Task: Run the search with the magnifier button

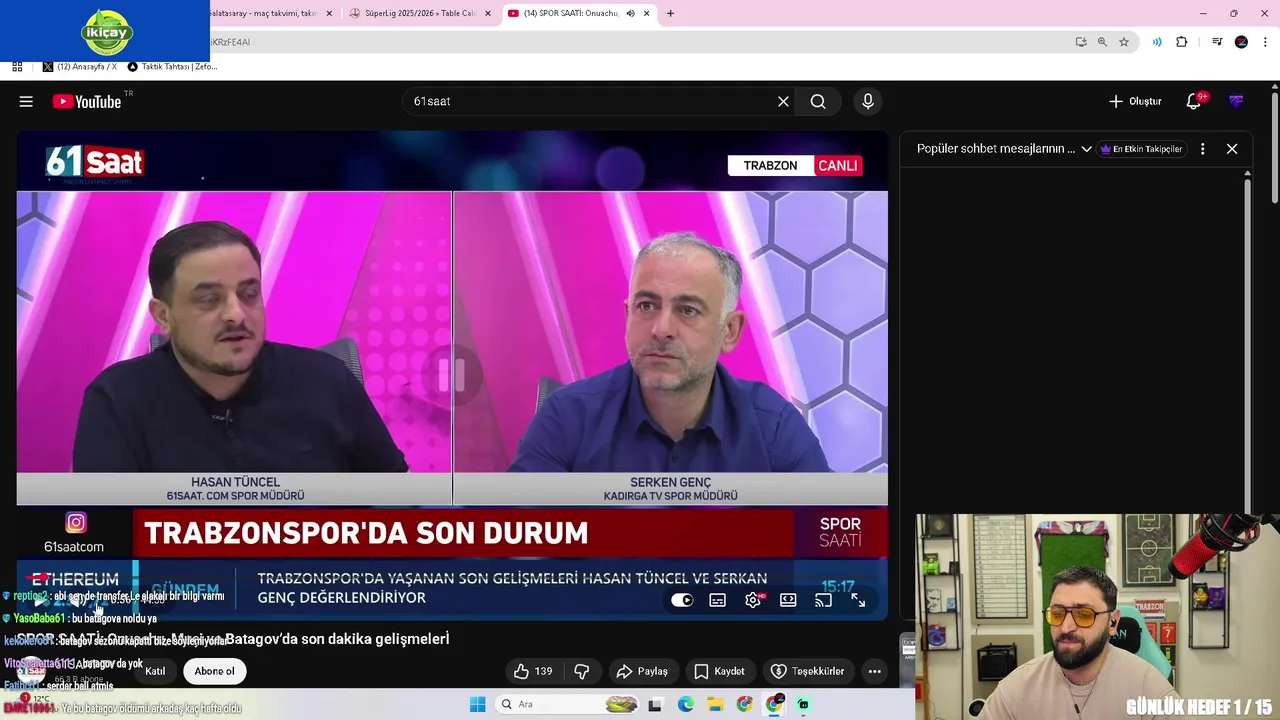Action: click(x=818, y=101)
